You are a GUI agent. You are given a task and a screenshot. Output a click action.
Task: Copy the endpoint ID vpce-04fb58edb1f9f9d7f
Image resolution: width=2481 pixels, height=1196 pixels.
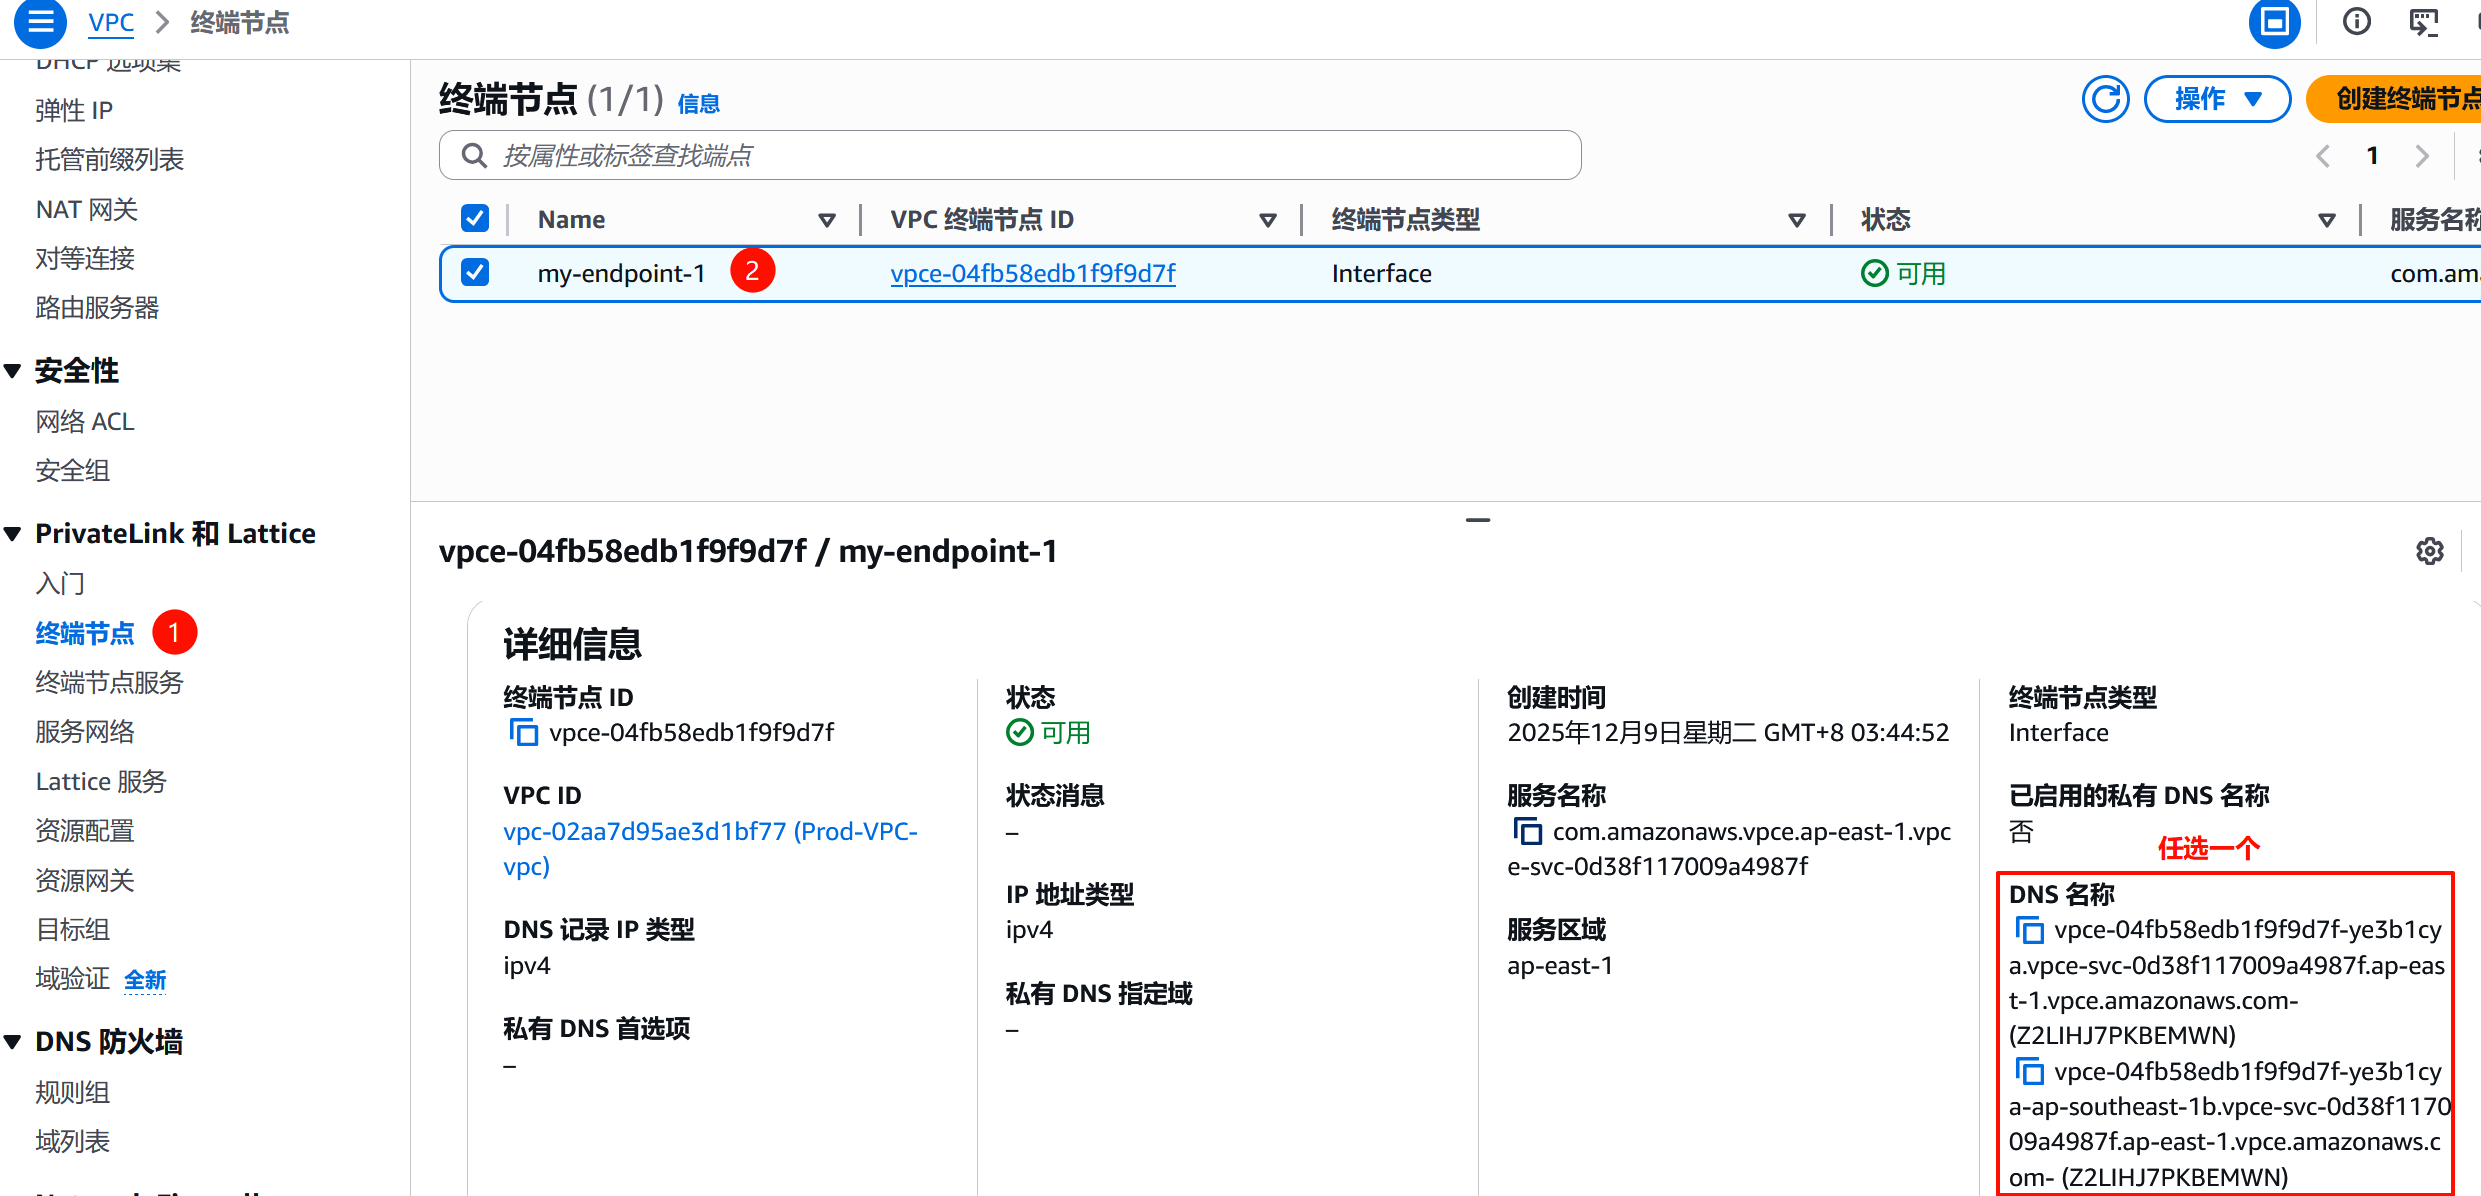pyautogui.click(x=523, y=733)
